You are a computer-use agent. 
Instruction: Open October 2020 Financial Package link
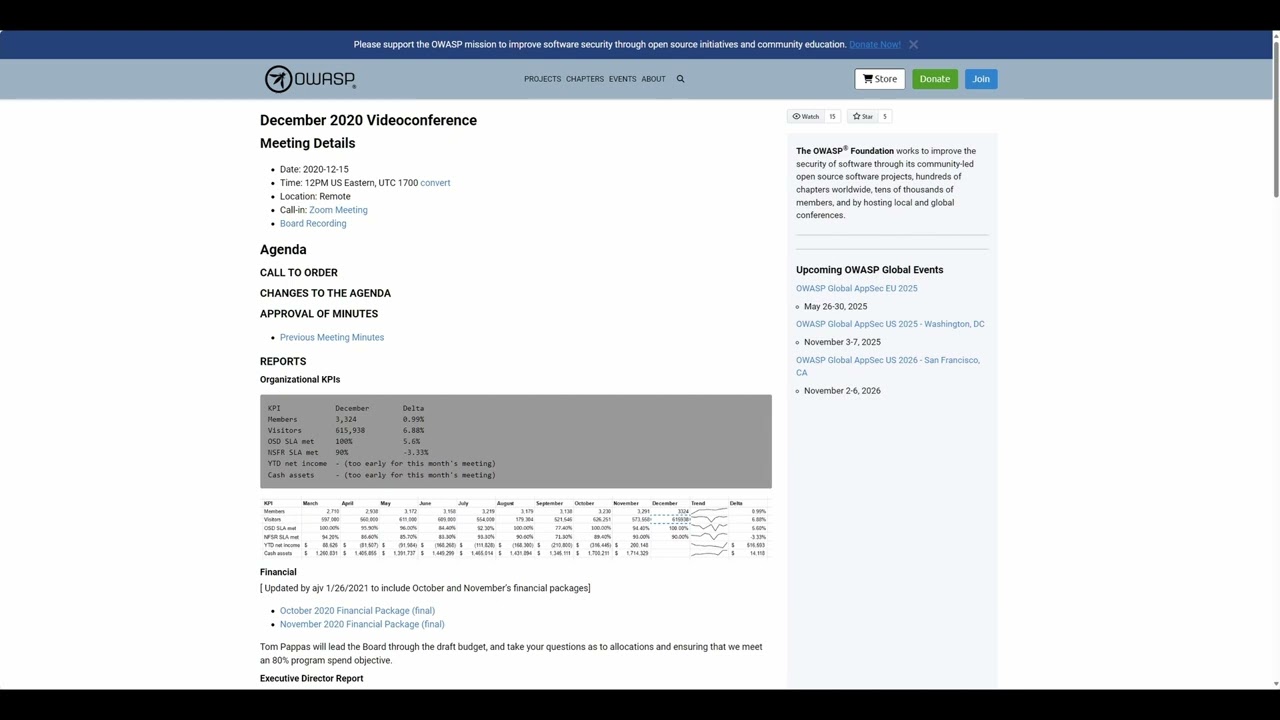pos(357,610)
